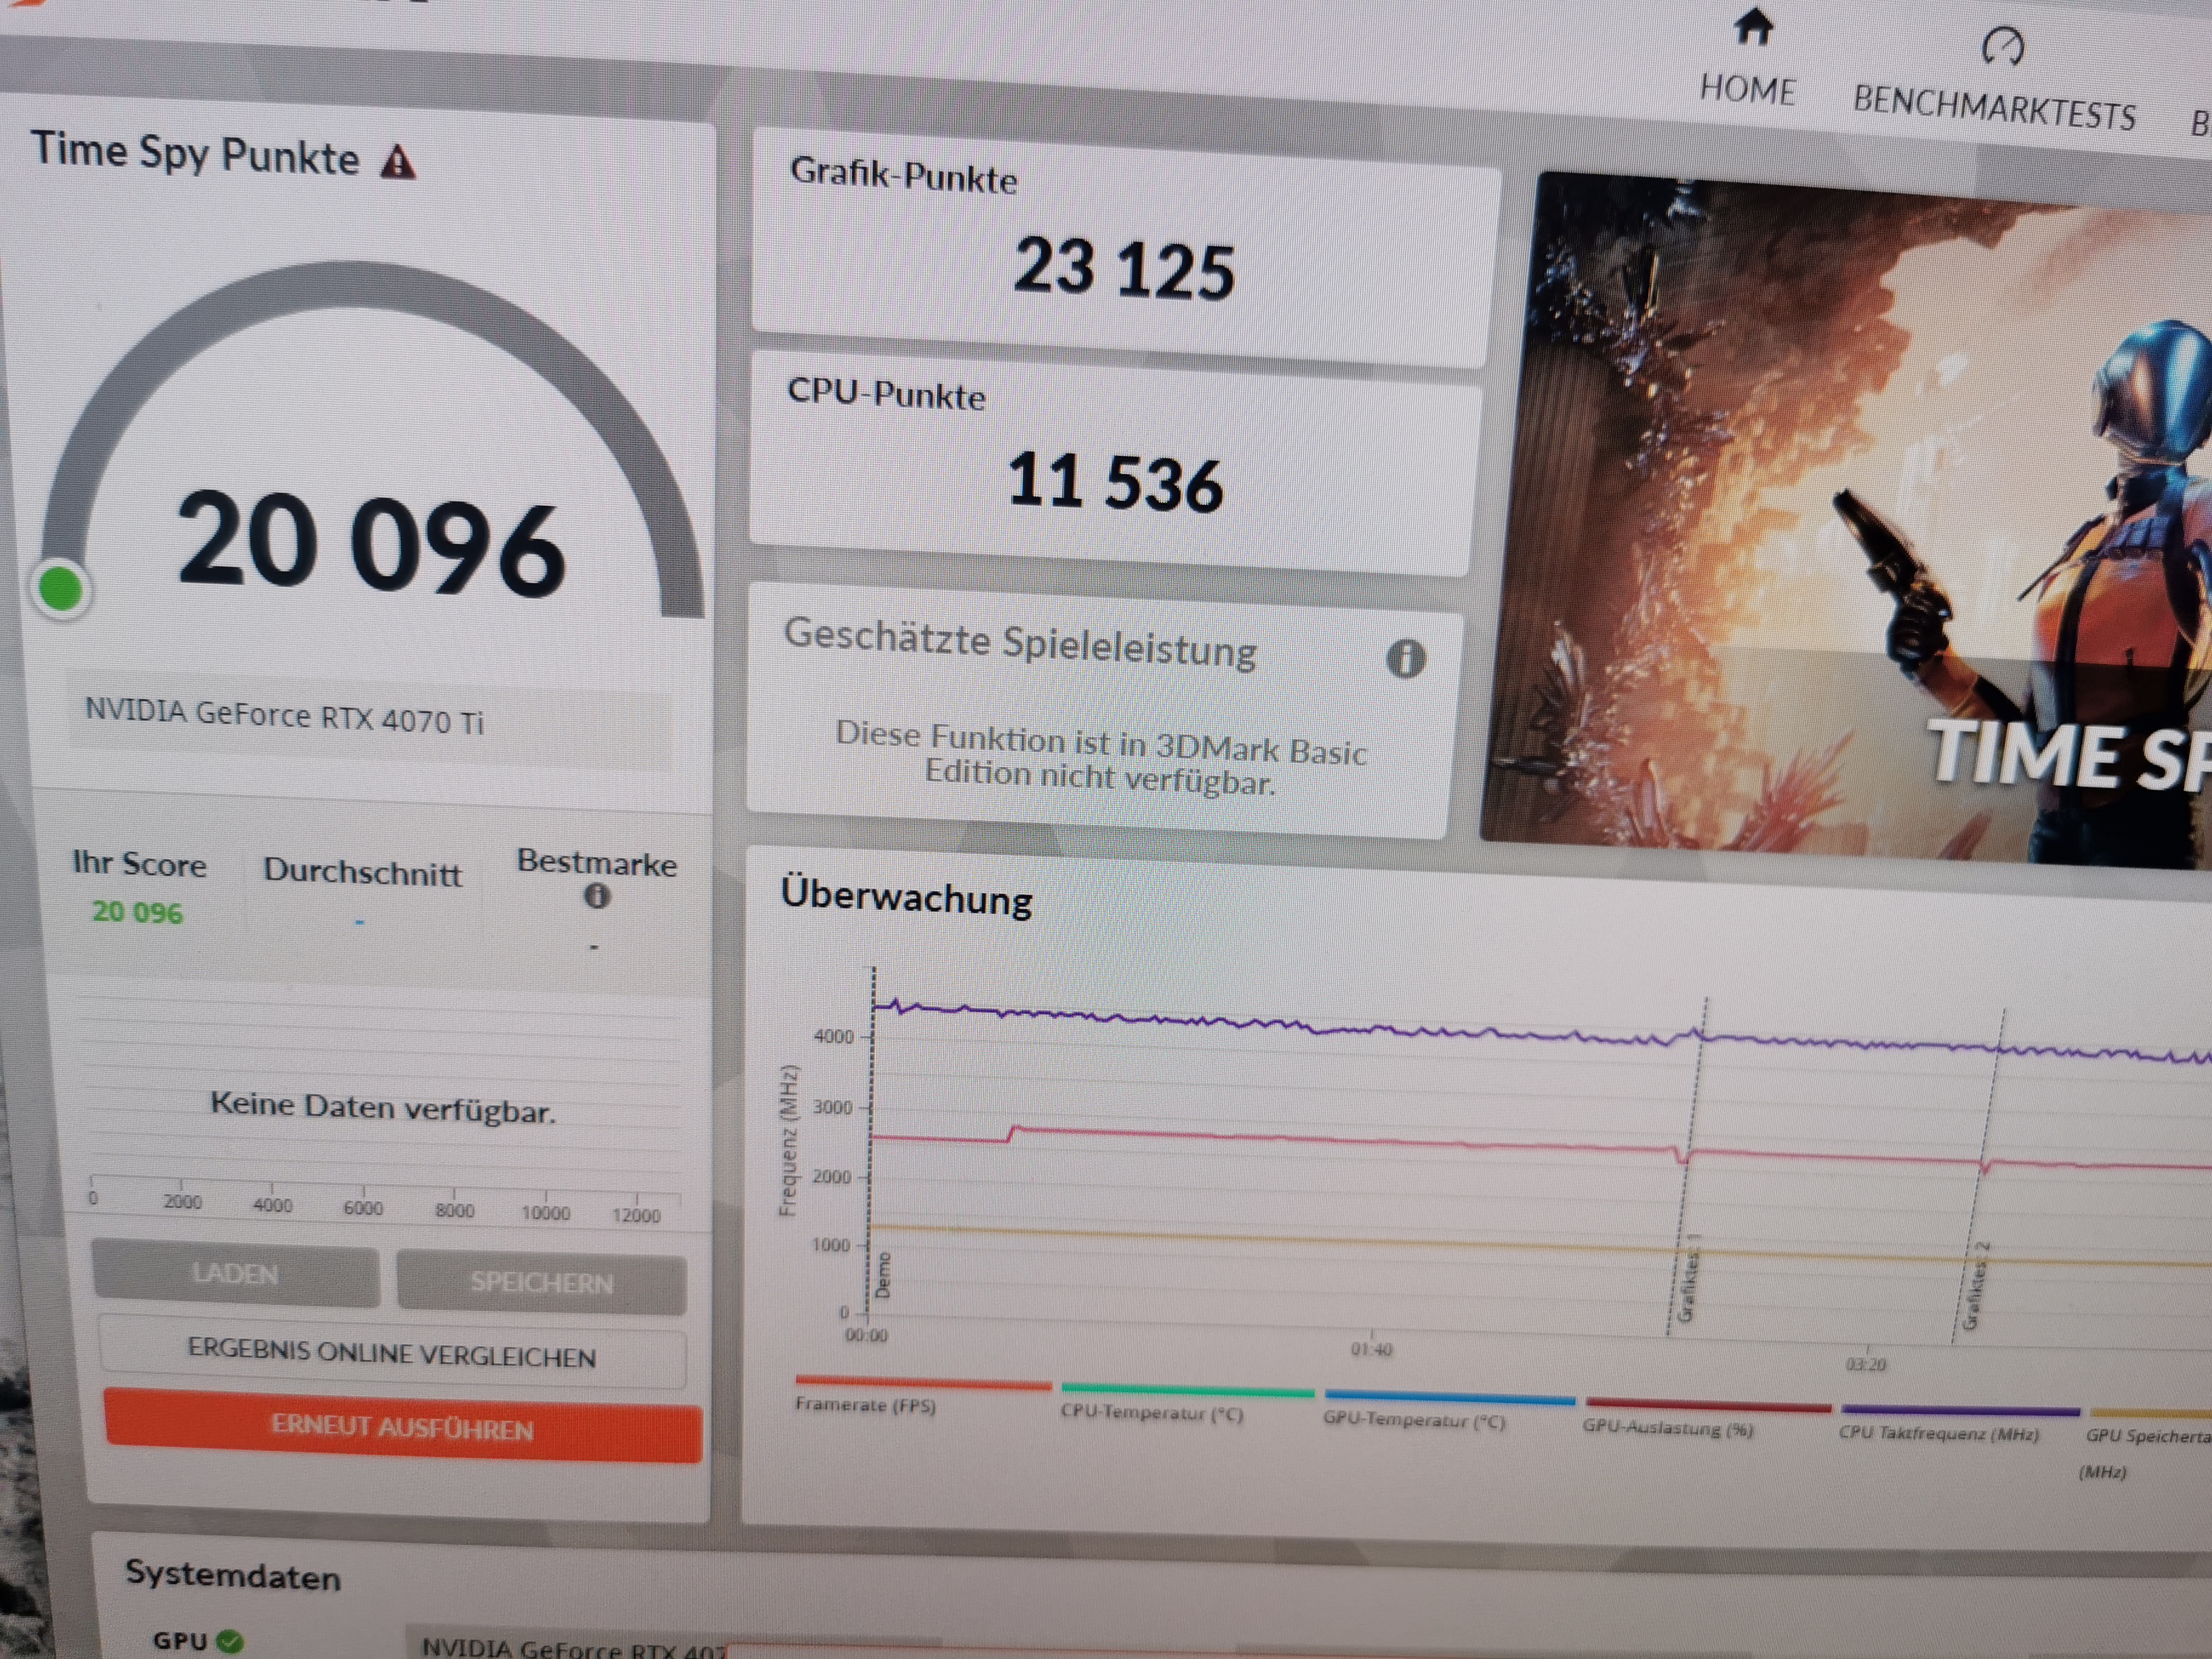Click green check icon beside GPU

230,1641
